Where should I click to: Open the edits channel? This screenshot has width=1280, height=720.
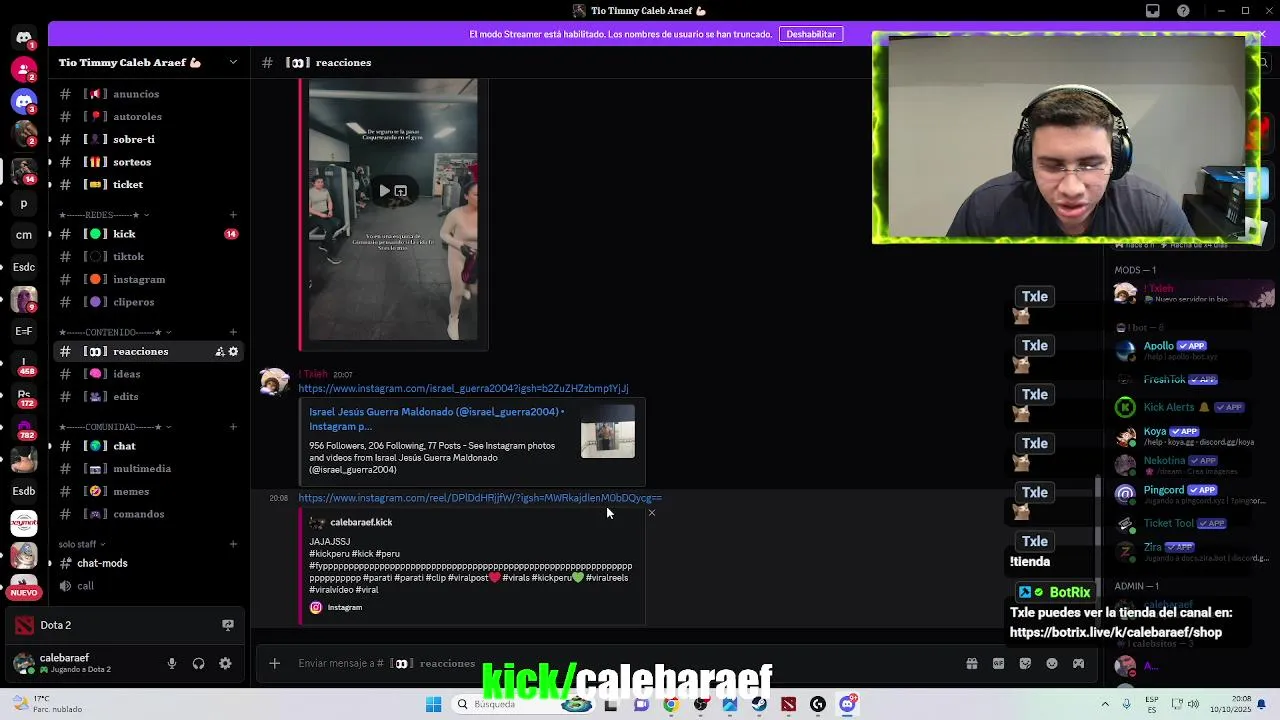coord(149,397)
